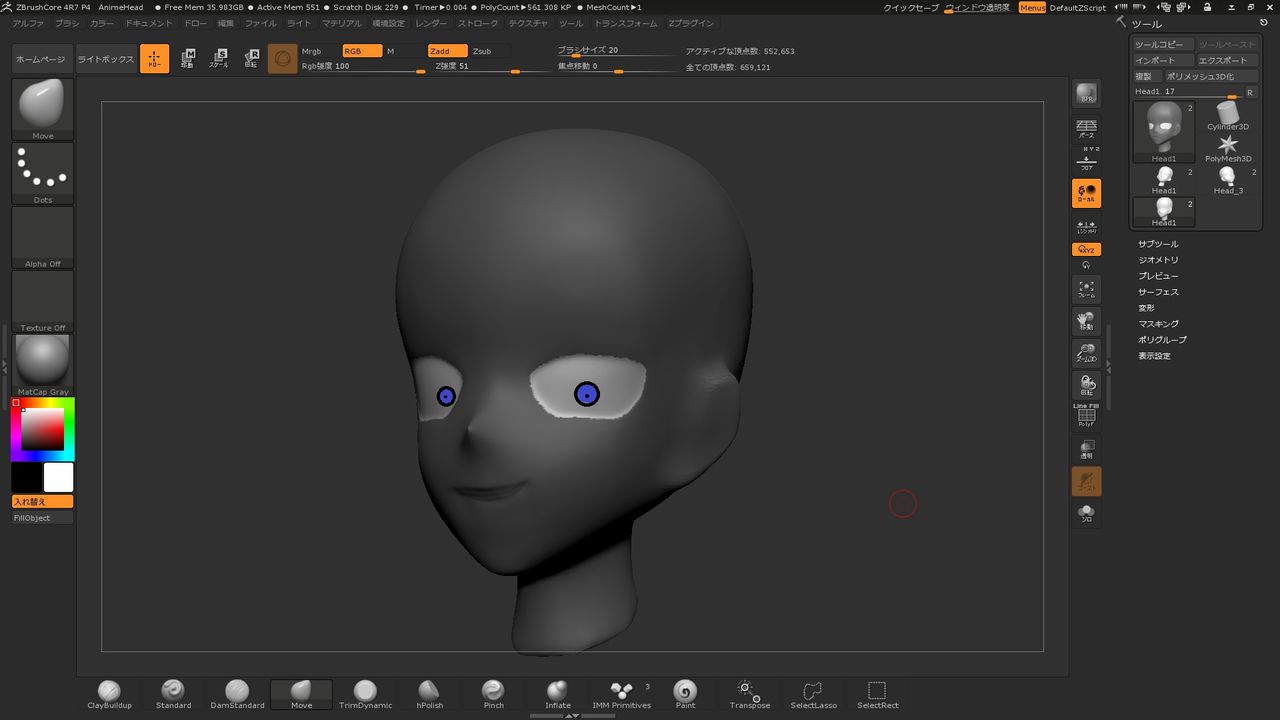Viewport: 1280px width, 720px height.
Task: Select the DamStandard brush
Action: (236, 691)
